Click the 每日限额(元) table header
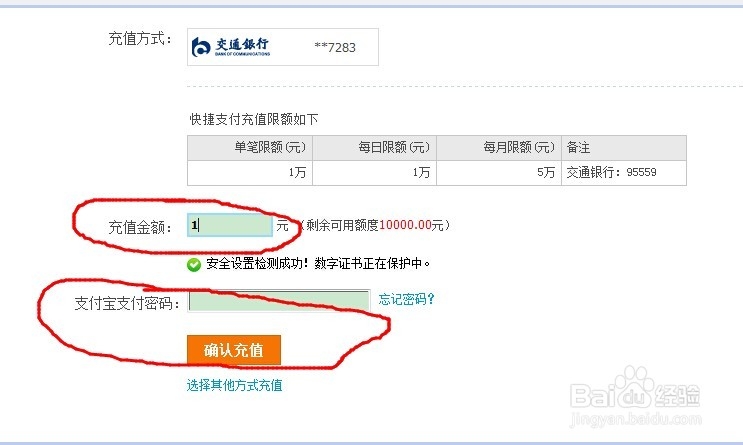This screenshot has height=445, width=743. coord(374,147)
